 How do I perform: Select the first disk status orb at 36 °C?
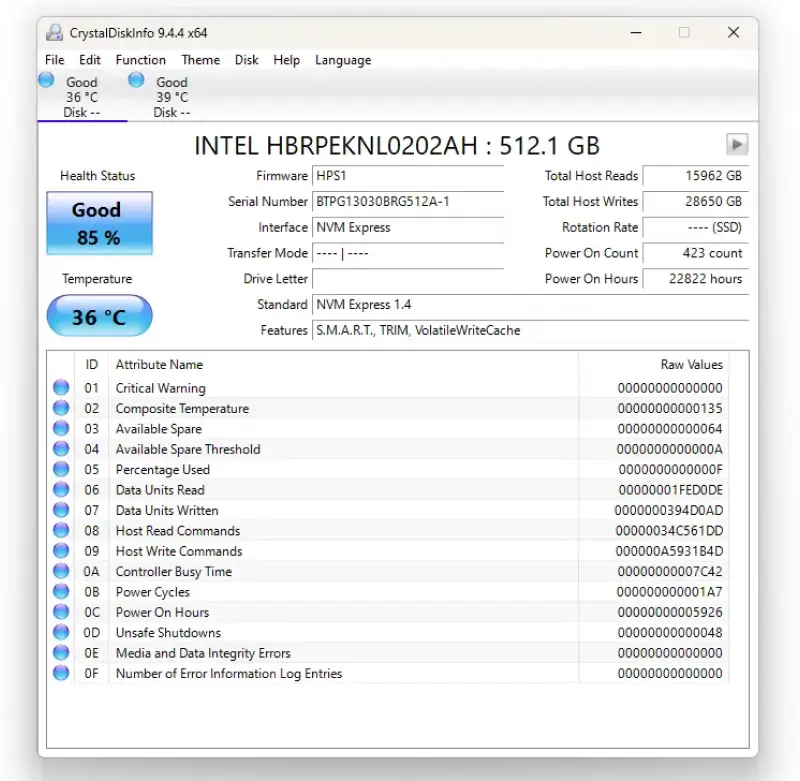pyautogui.click(x=46, y=80)
